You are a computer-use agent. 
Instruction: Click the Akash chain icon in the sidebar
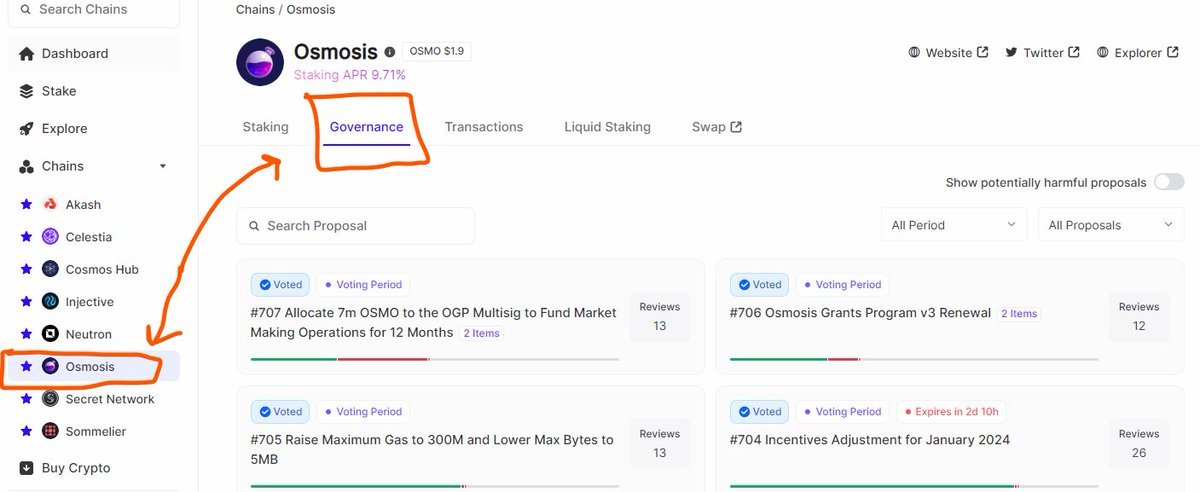point(51,204)
